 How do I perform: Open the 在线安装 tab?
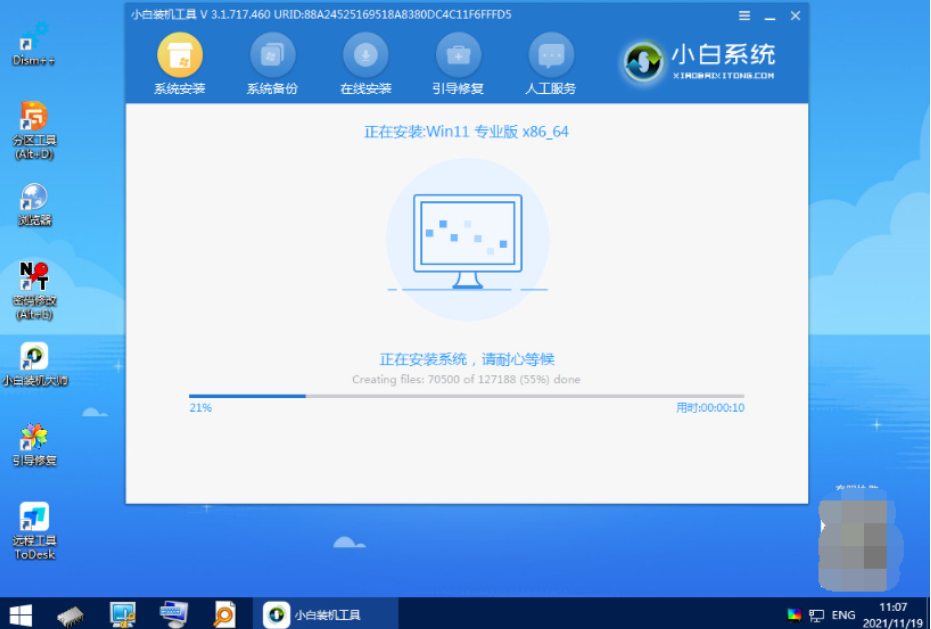pos(365,64)
